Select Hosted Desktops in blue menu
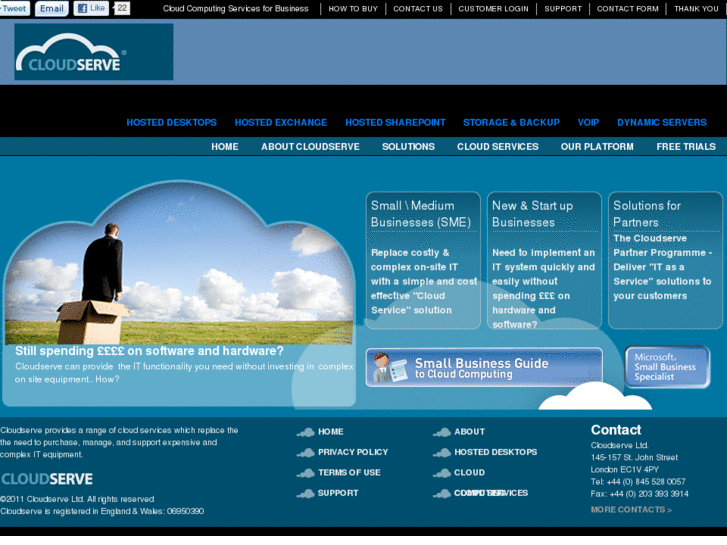727x545 pixels. pyautogui.click(x=172, y=122)
